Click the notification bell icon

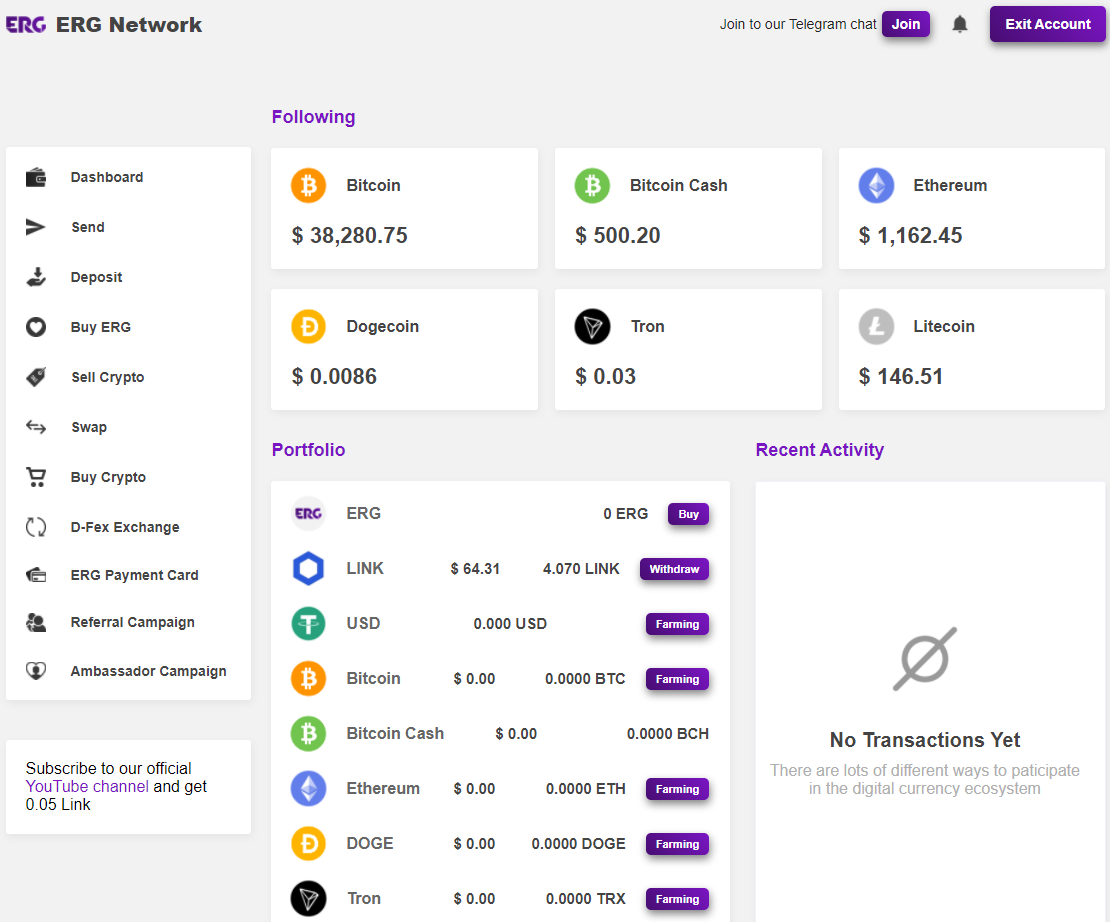coord(960,24)
